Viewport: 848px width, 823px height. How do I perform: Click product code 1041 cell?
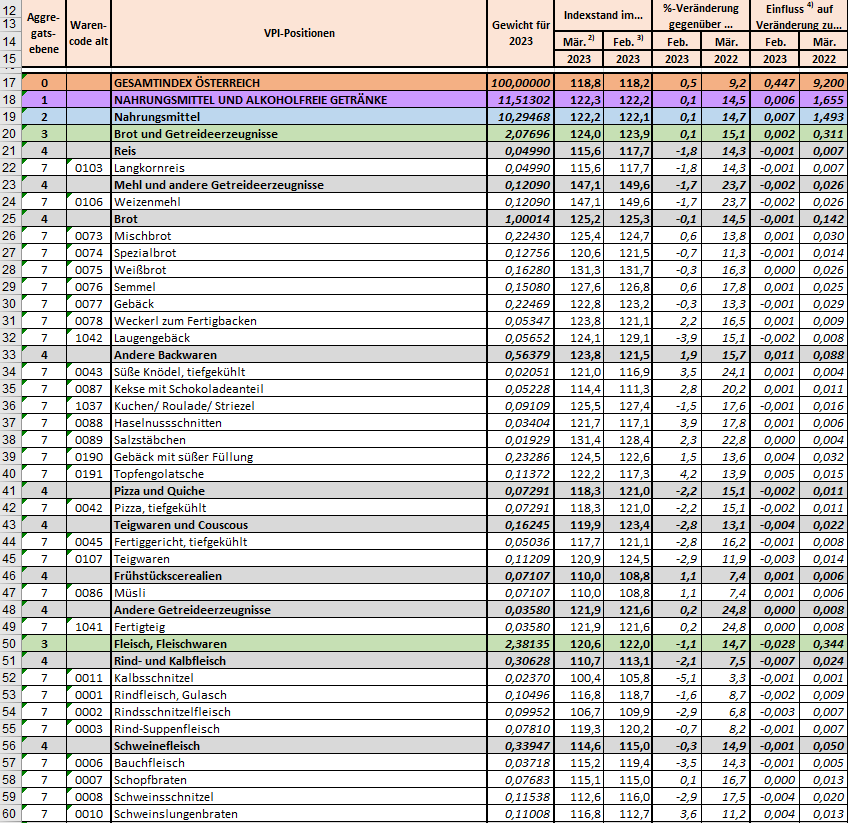click(88, 627)
